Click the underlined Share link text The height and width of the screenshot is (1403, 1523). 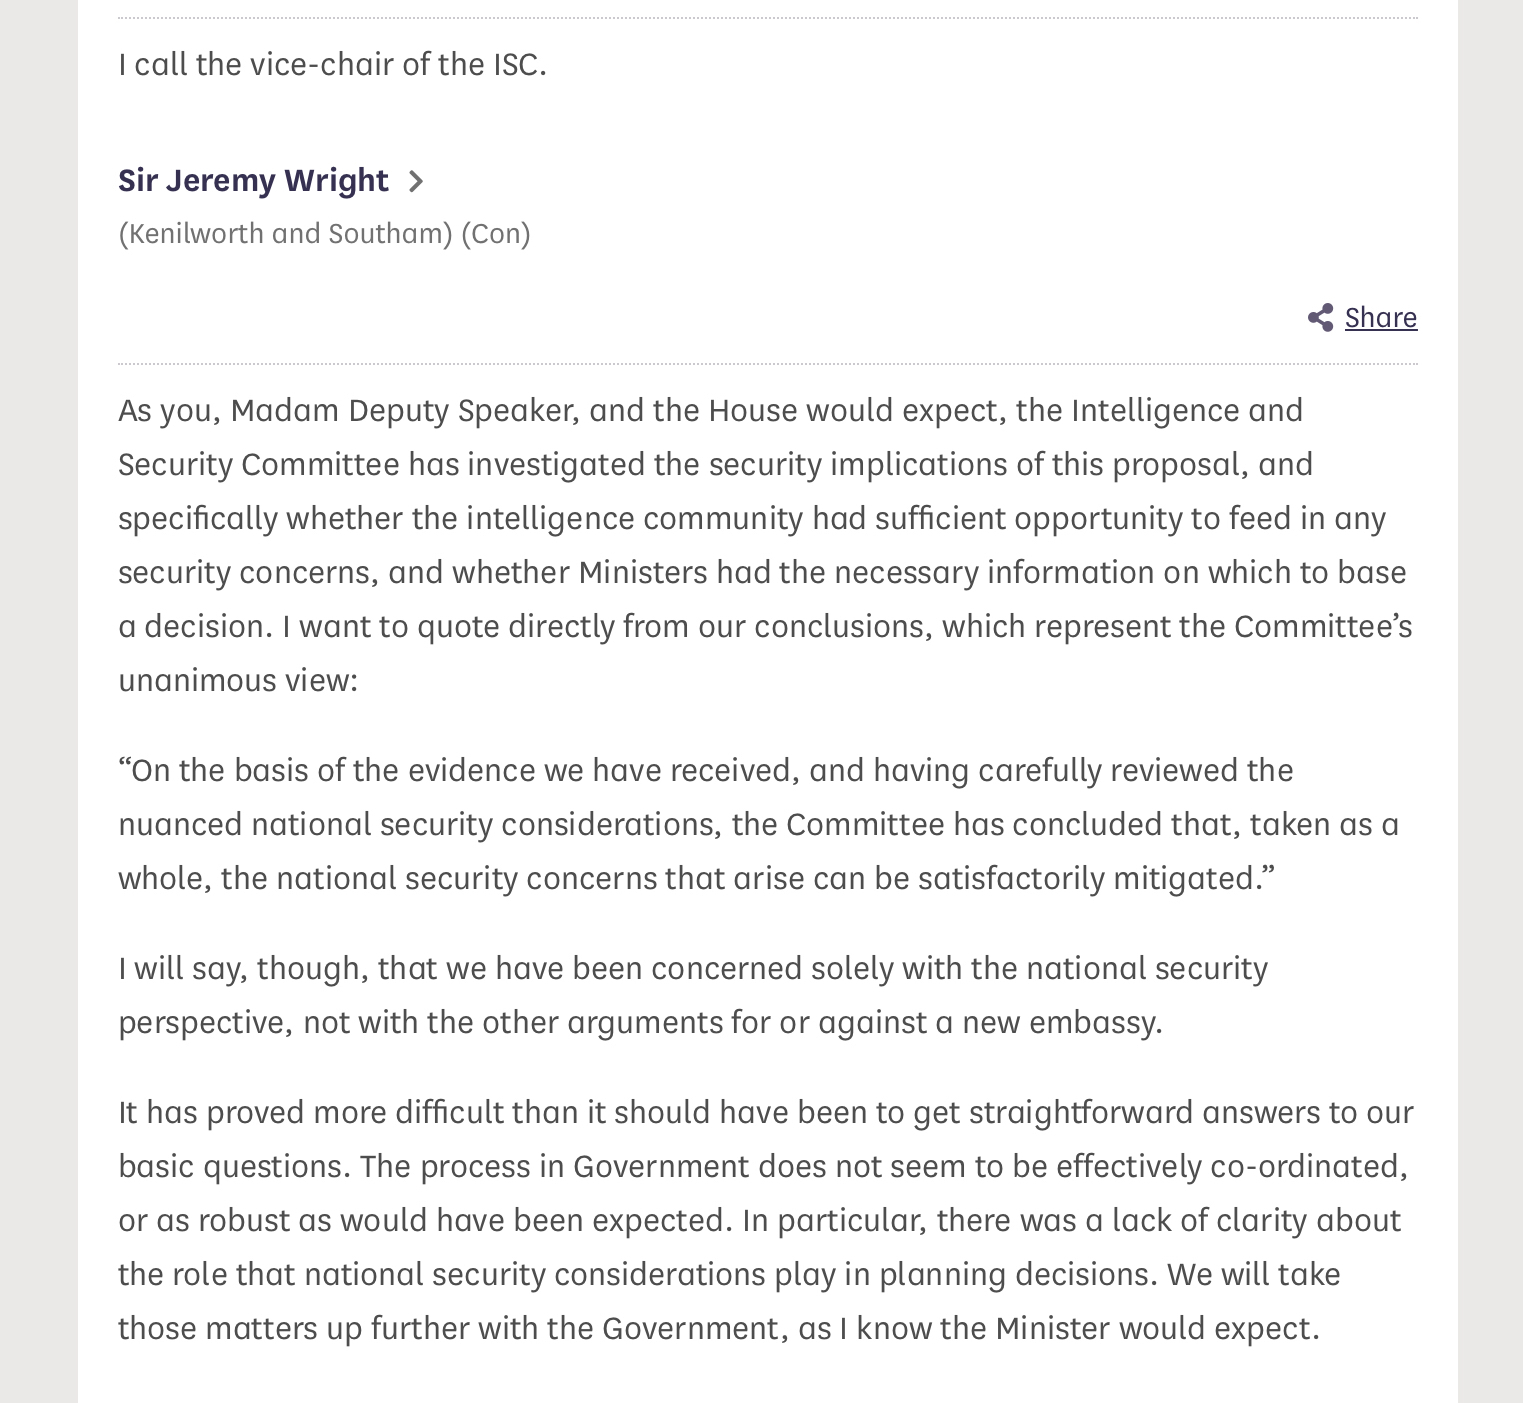1380,318
